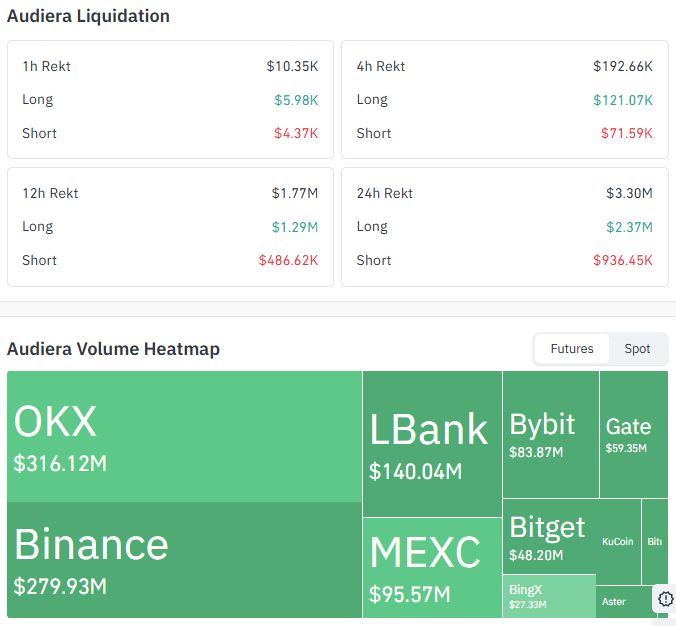Screen dimensions: 676x626
Task: Click the 4h Short value $71.59K
Action: 626,133
